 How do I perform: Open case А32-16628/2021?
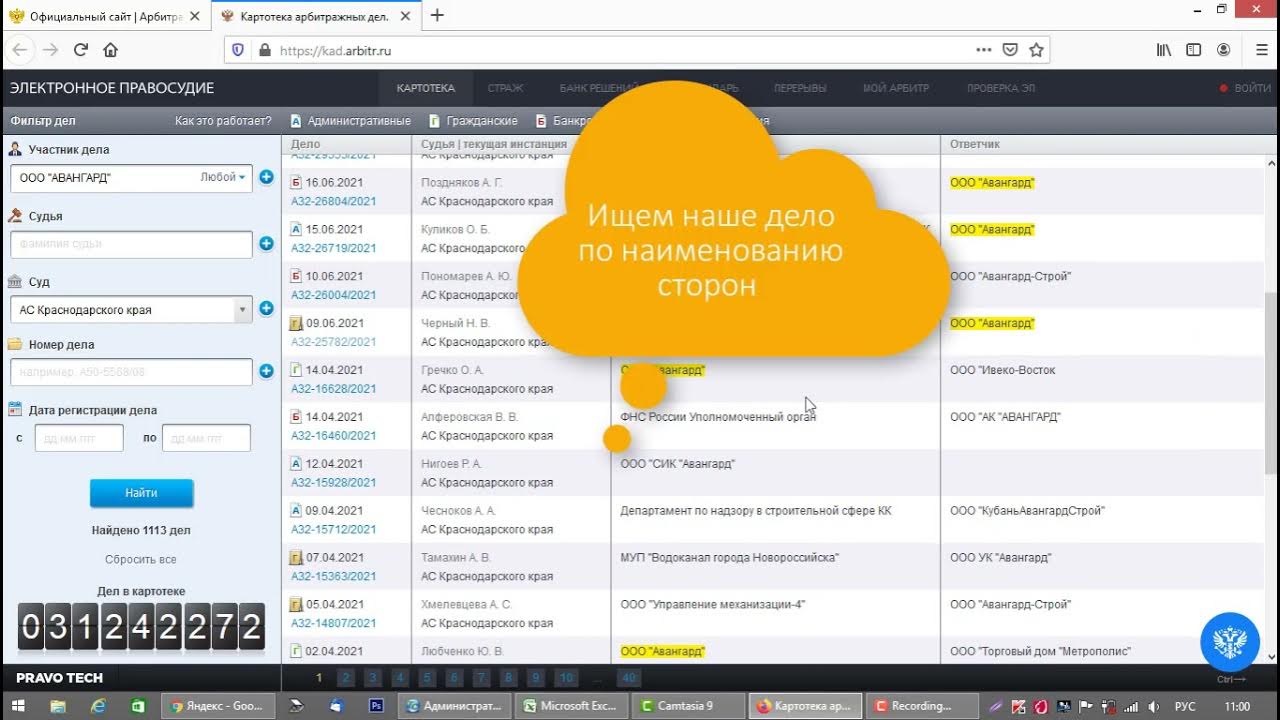[333, 389]
